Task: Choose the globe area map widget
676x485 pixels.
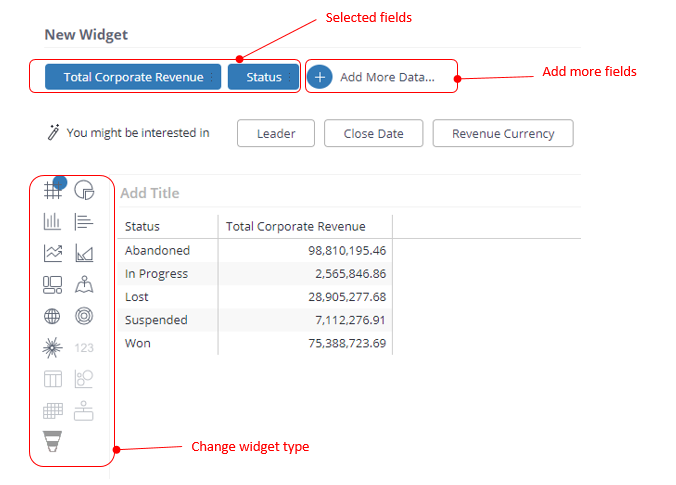Action: 52,316
